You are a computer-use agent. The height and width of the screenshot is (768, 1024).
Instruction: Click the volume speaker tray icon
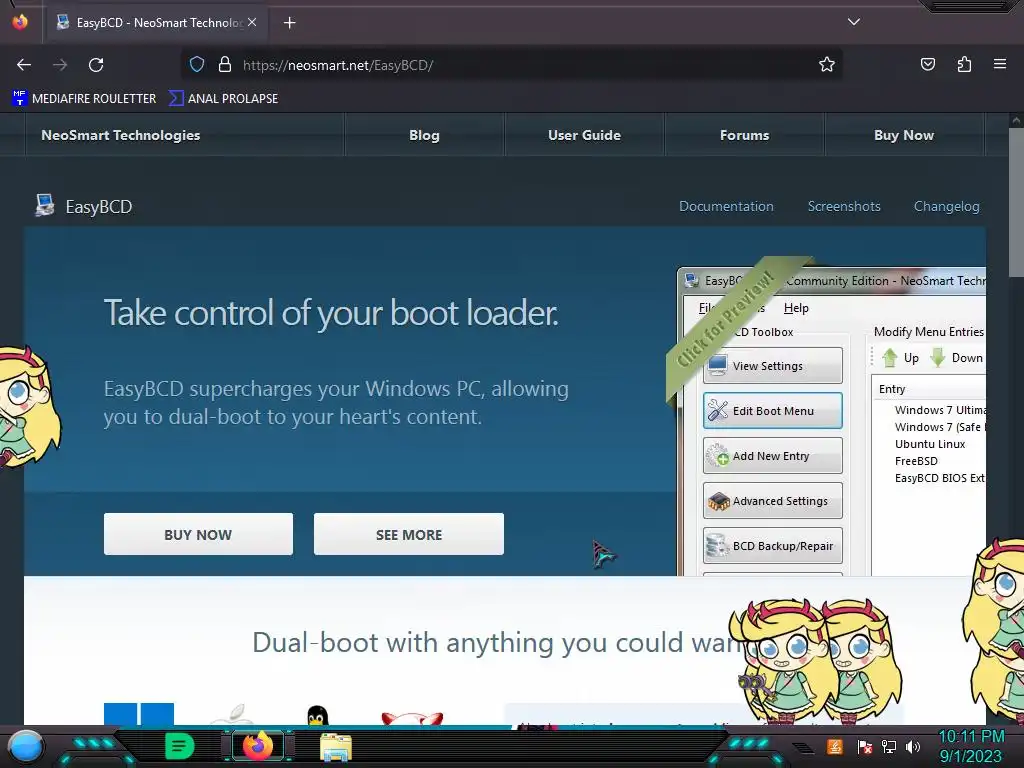coord(913,746)
